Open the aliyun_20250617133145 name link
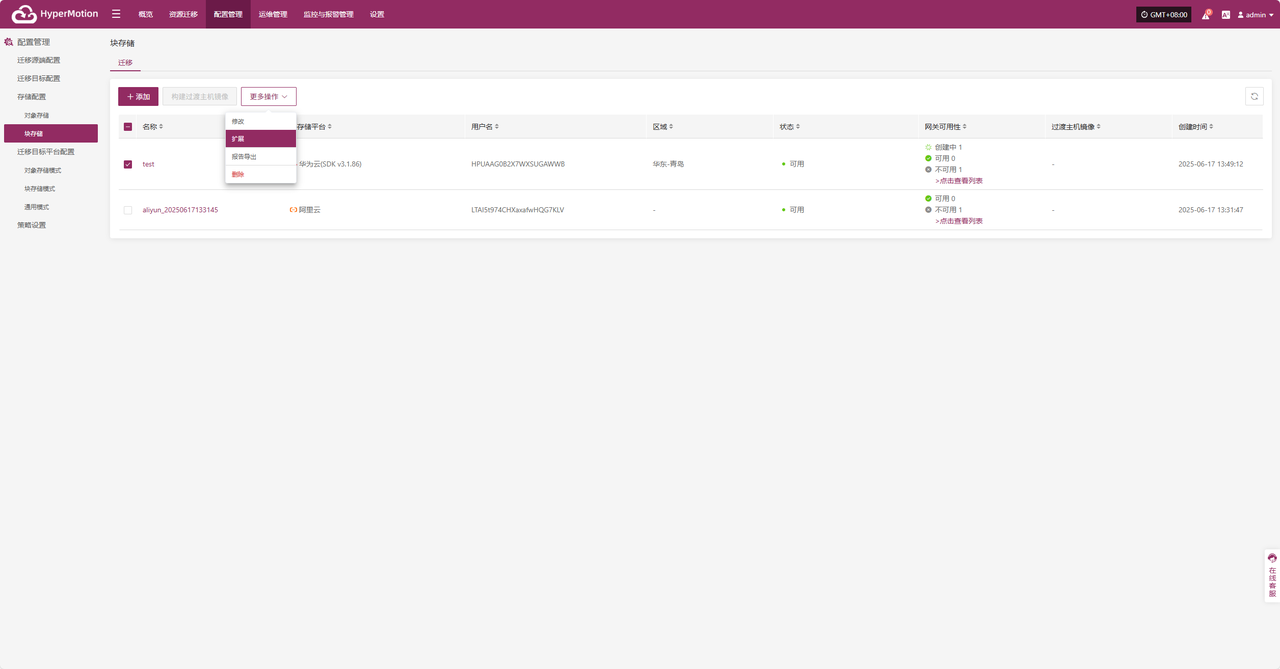The image size is (1280, 669). click(x=180, y=210)
